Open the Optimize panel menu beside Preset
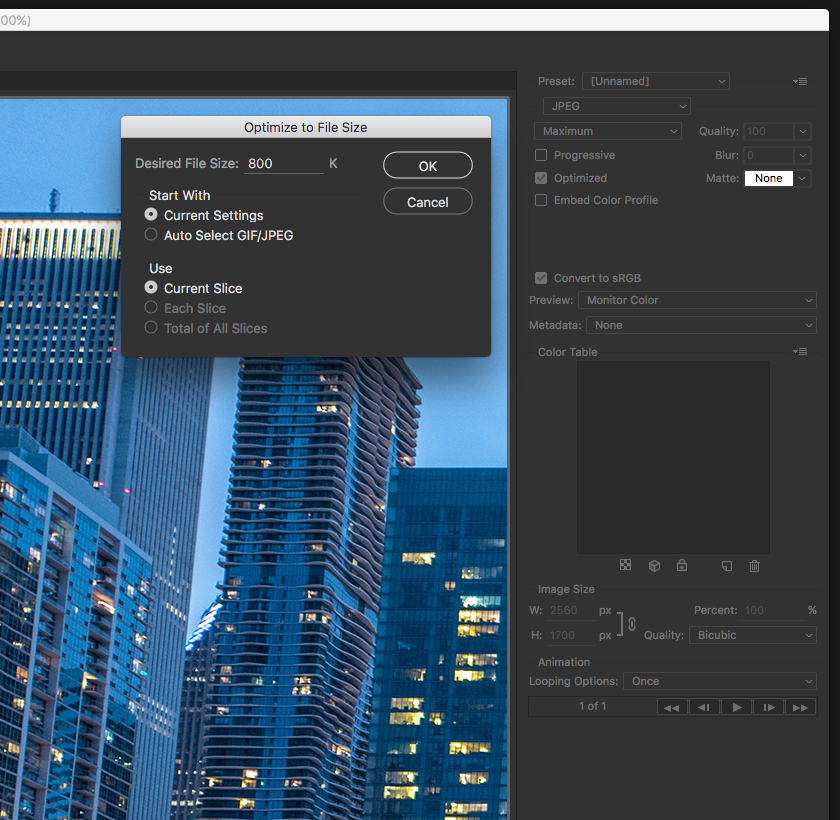Viewport: 840px width, 820px height. 799,81
